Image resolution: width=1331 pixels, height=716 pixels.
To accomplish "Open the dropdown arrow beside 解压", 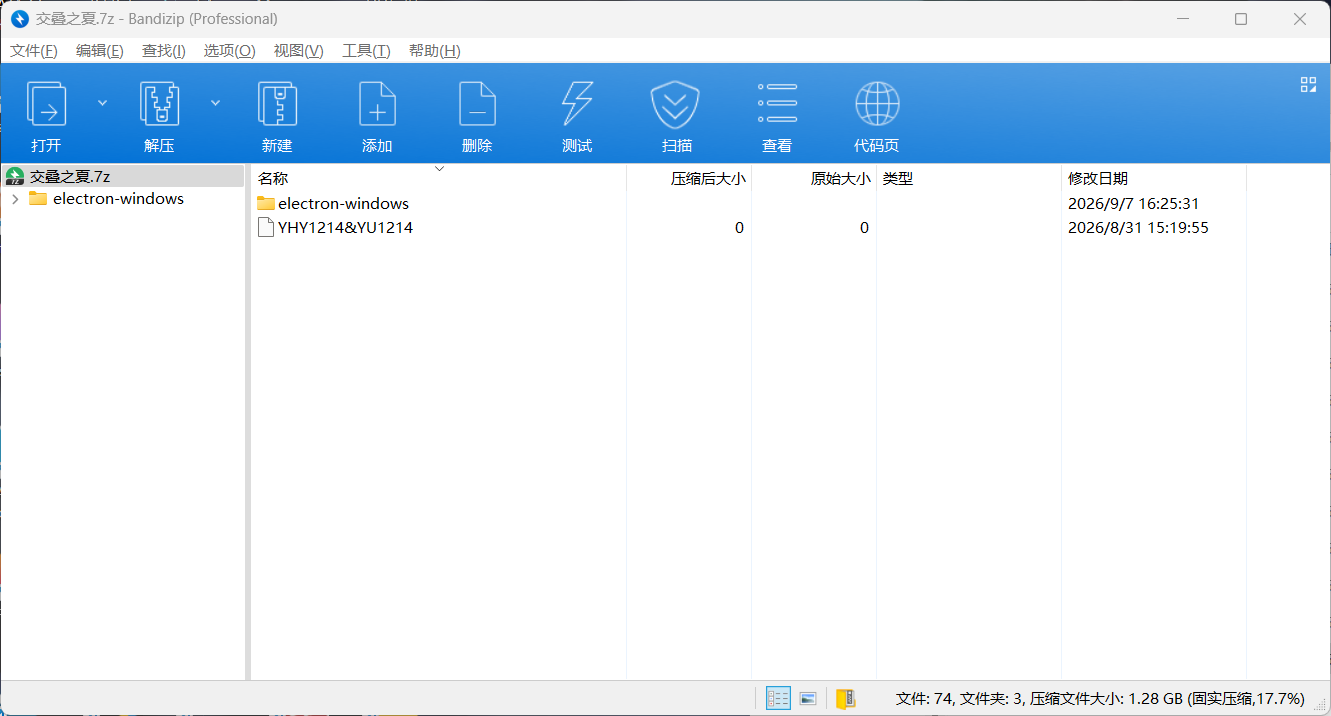I will click(215, 102).
